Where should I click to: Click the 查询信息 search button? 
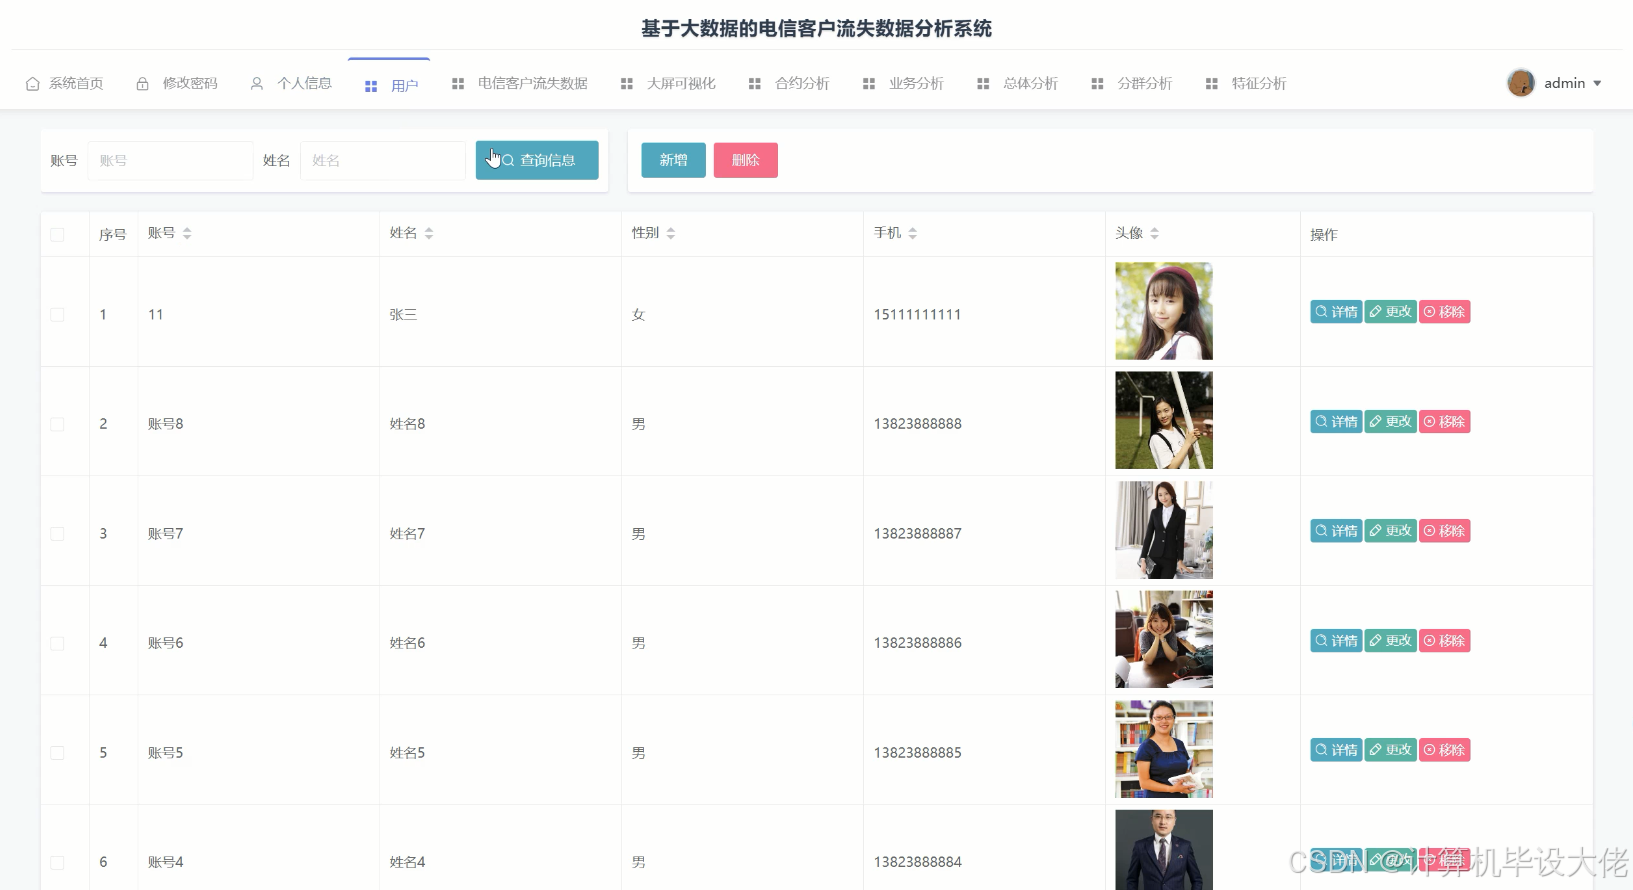[x=537, y=160]
